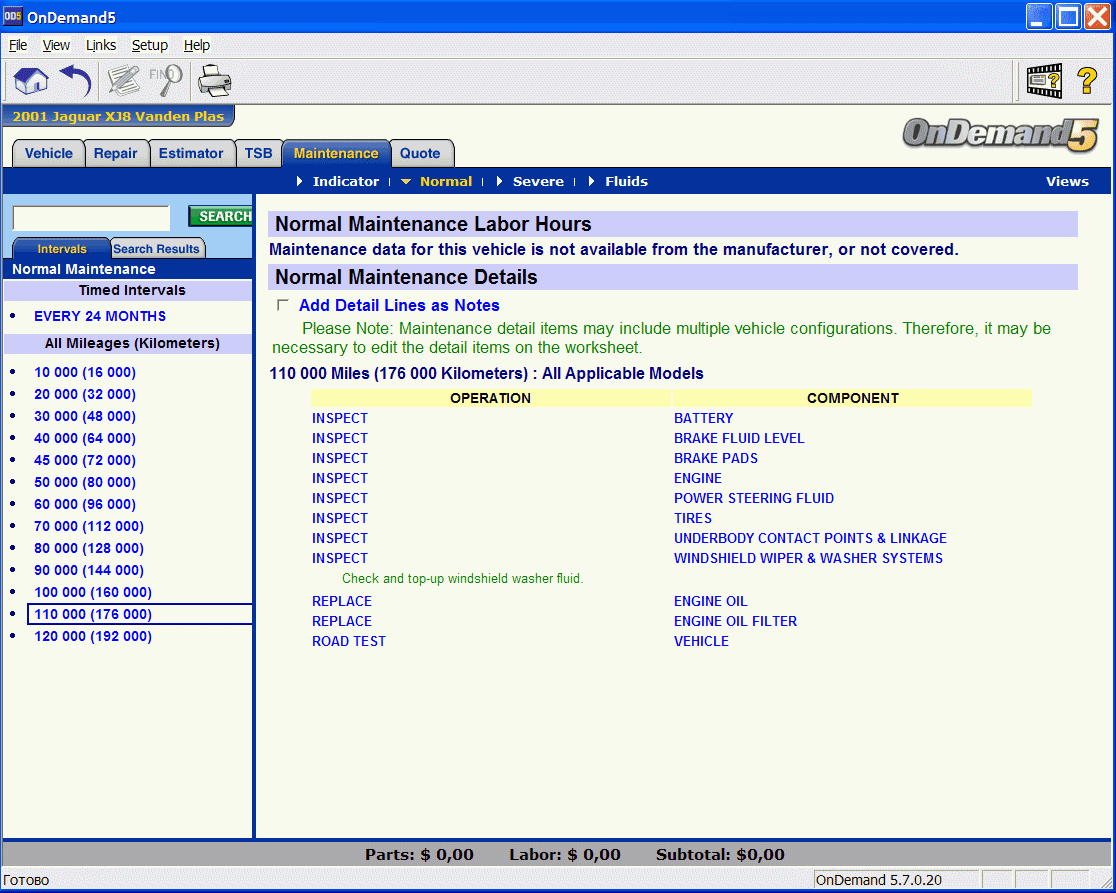Expand the Indicator section

point(347,181)
